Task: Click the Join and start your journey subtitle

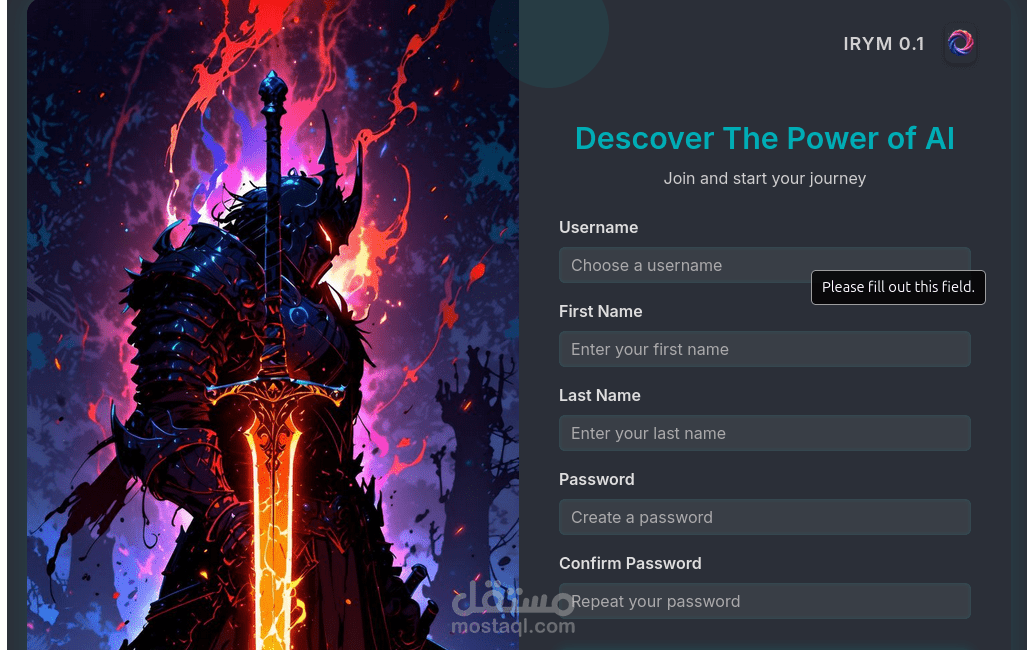Action: pyautogui.click(x=764, y=178)
